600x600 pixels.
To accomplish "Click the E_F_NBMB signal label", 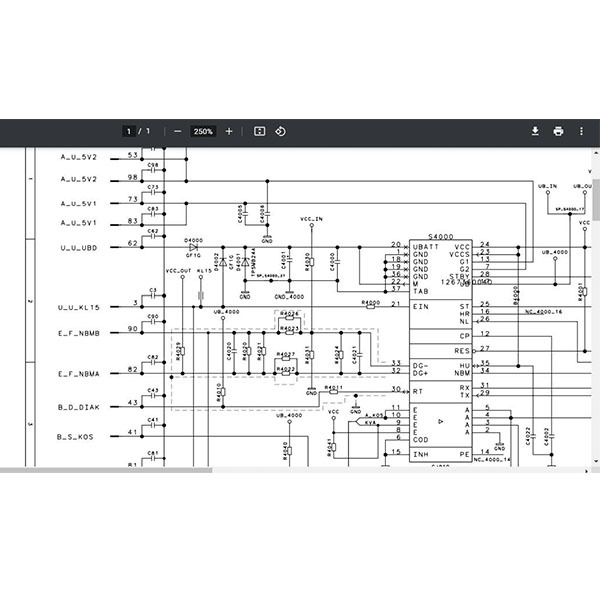I will click(x=79, y=333).
